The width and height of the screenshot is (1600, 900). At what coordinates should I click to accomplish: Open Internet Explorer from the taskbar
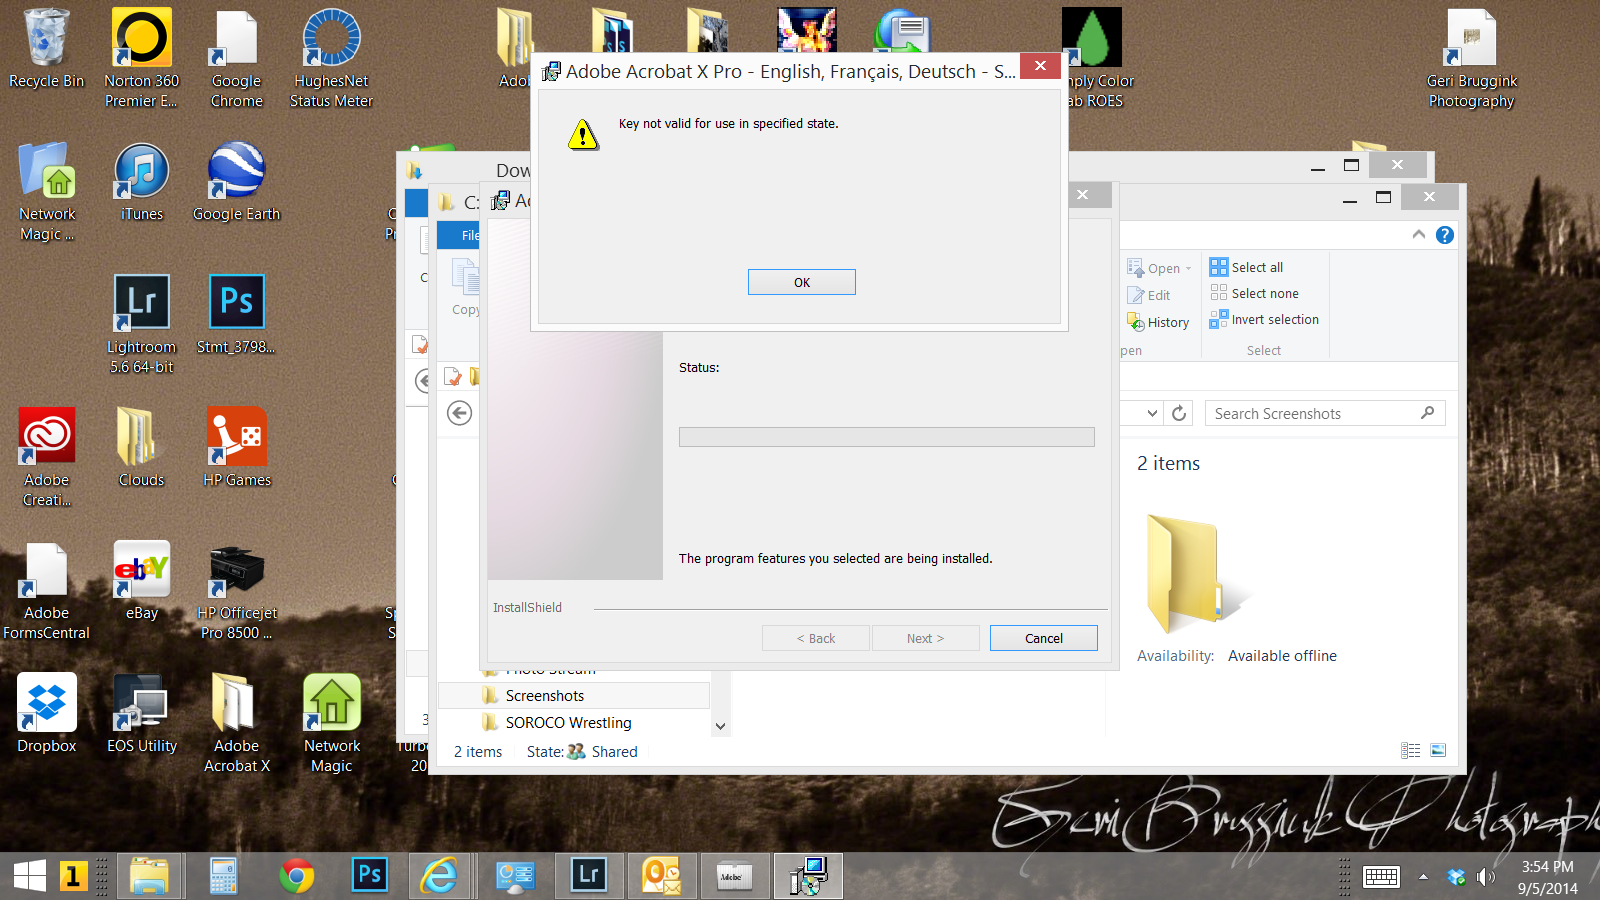[x=439, y=876]
